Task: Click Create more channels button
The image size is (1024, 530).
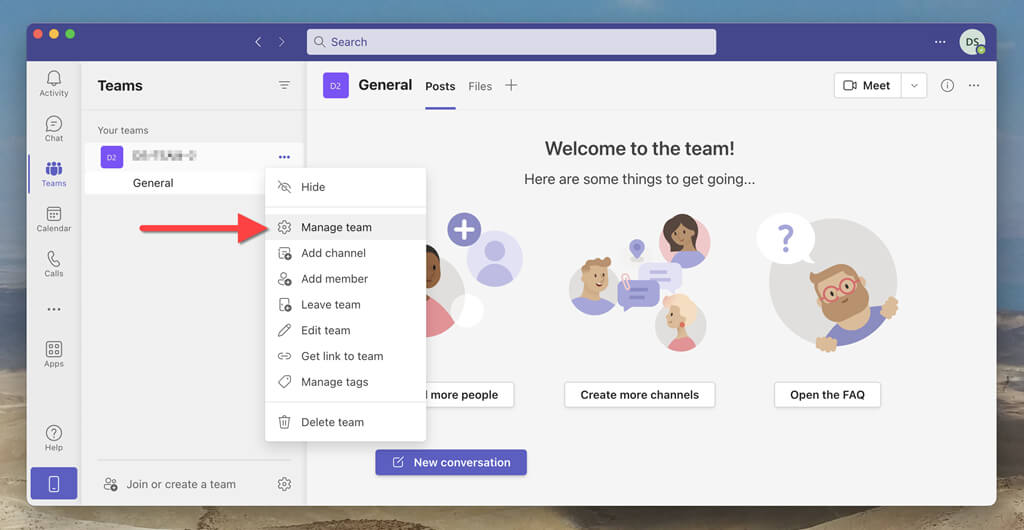Action: (639, 395)
